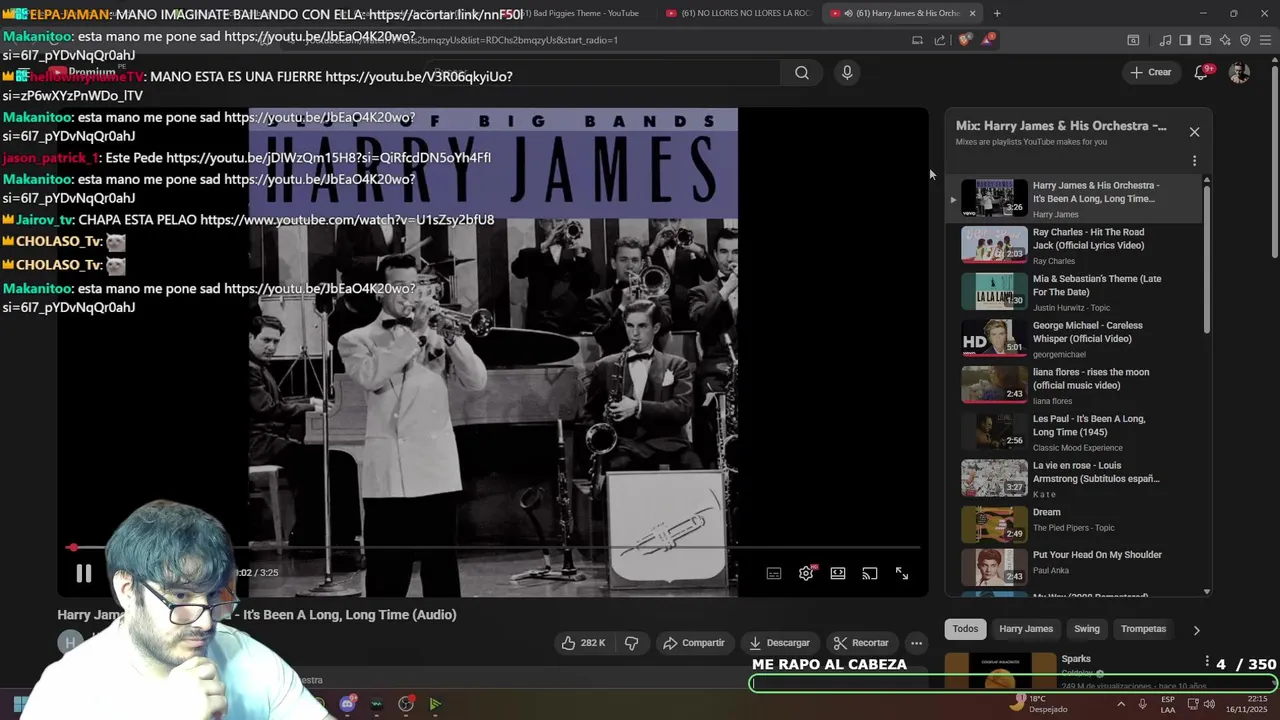Click the music note playlist toolbar icon
The width and height of the screenshot is (1280, 720).
click(1165, 40)
